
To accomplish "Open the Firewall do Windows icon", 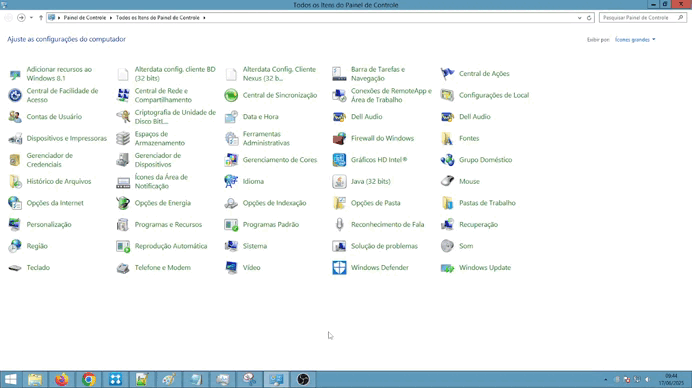I will pos(339,138).
